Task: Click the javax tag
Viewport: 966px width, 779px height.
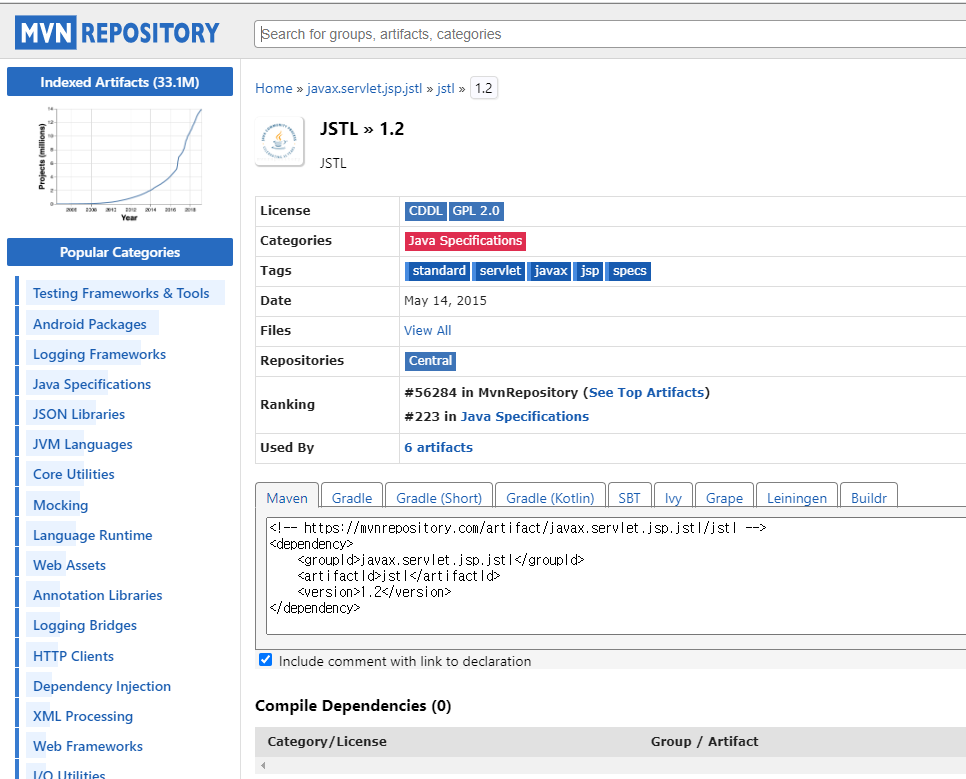Action: point(550,271)
